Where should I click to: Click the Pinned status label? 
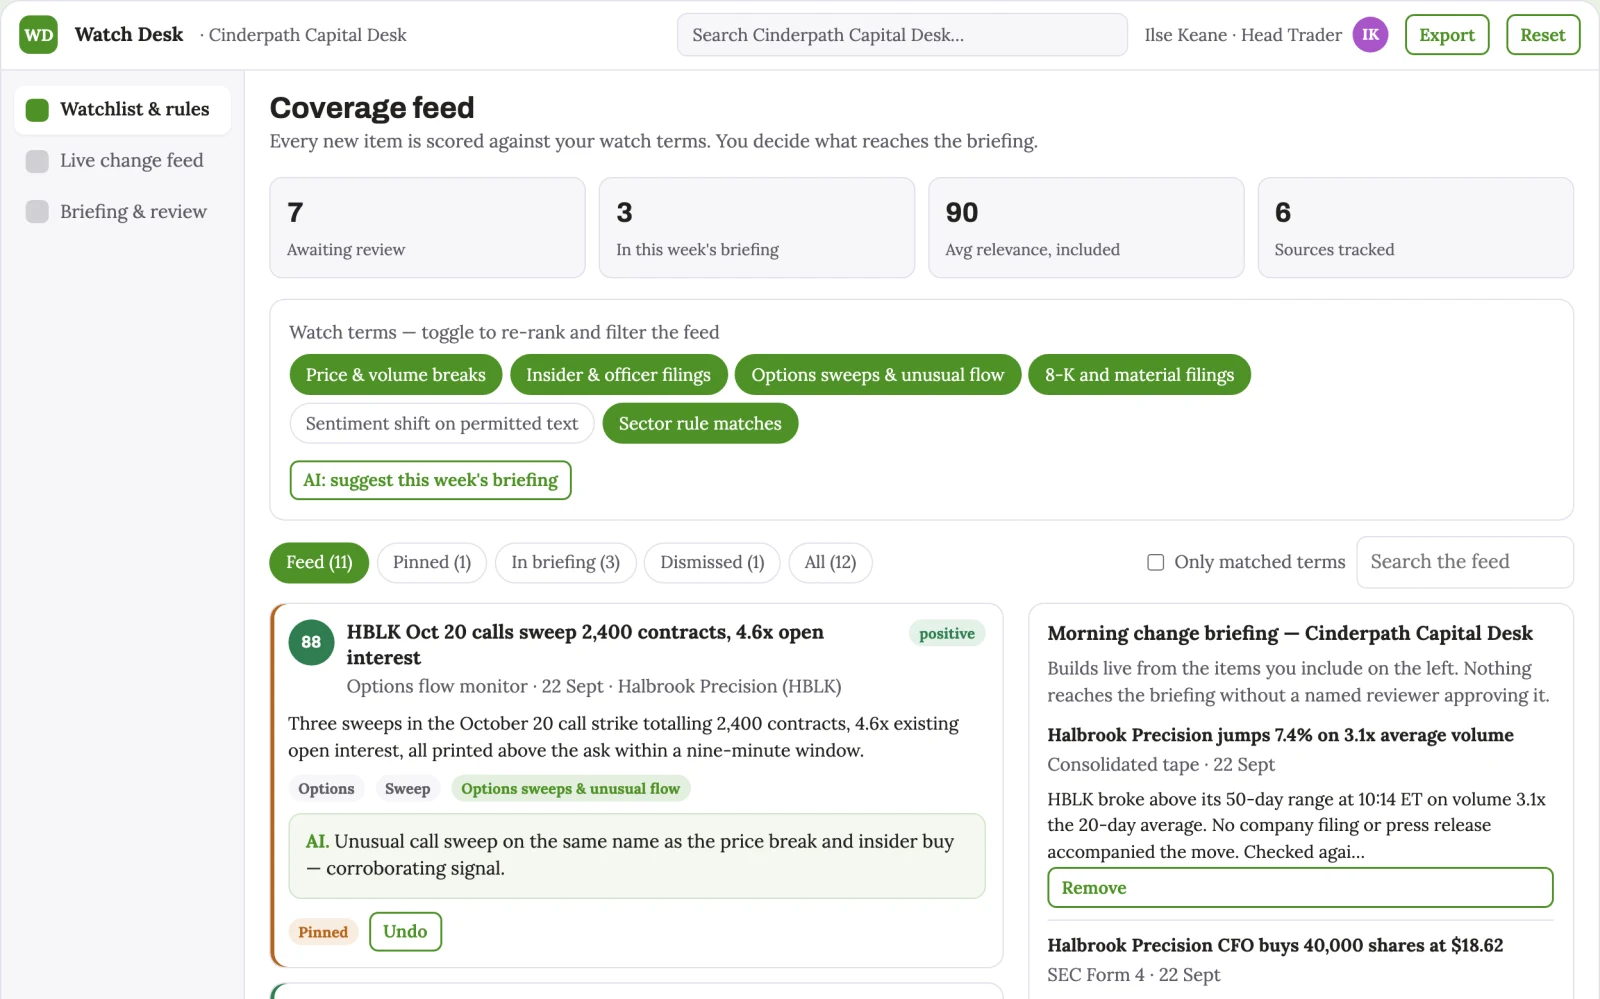(323, 932)
